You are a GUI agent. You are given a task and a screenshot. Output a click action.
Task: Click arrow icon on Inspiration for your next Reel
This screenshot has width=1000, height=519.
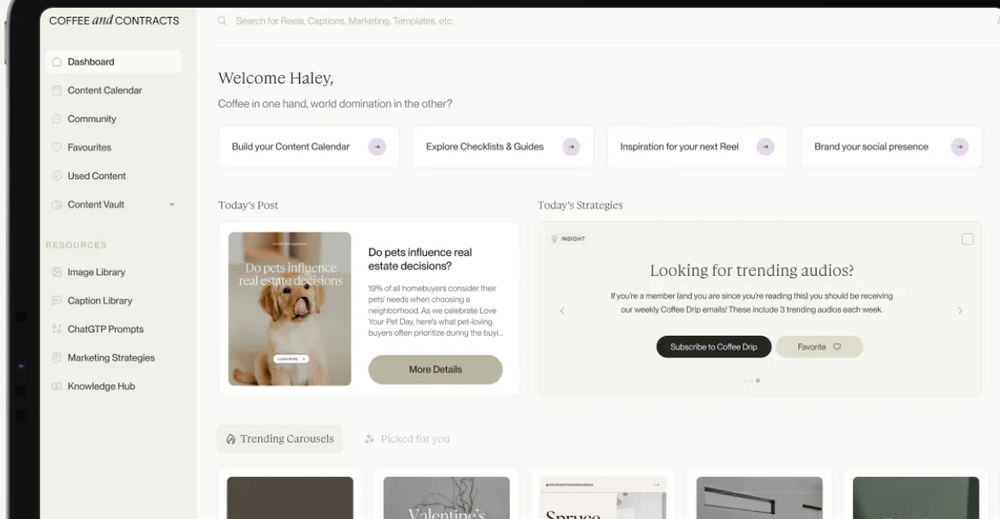765,147
